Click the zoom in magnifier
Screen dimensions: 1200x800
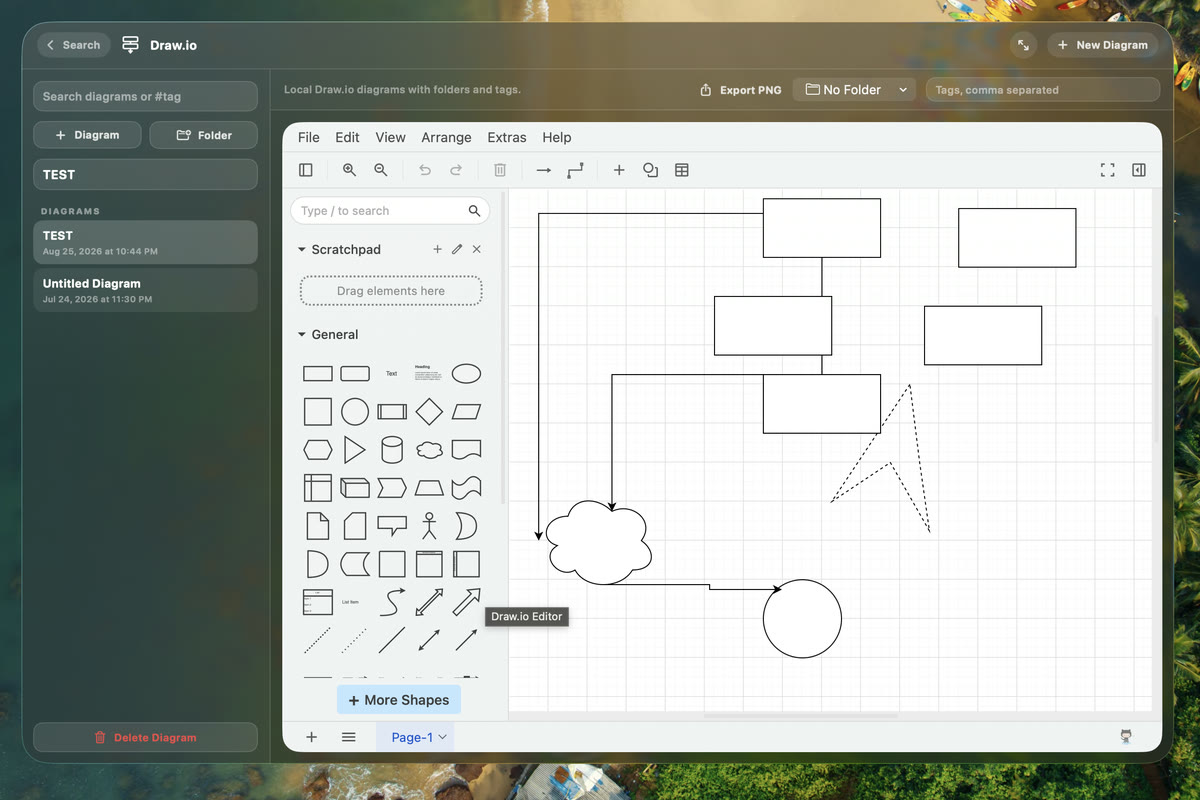point(349,170)
